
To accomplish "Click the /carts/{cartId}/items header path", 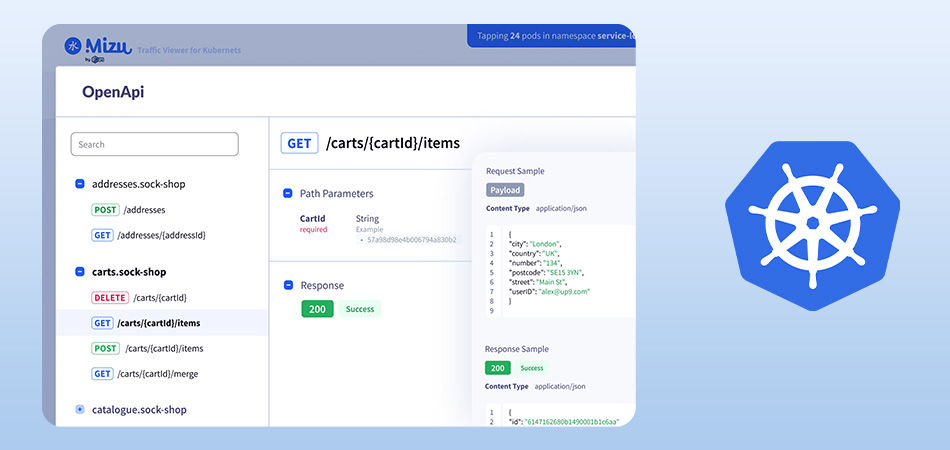I will click(x=393, y=144).
